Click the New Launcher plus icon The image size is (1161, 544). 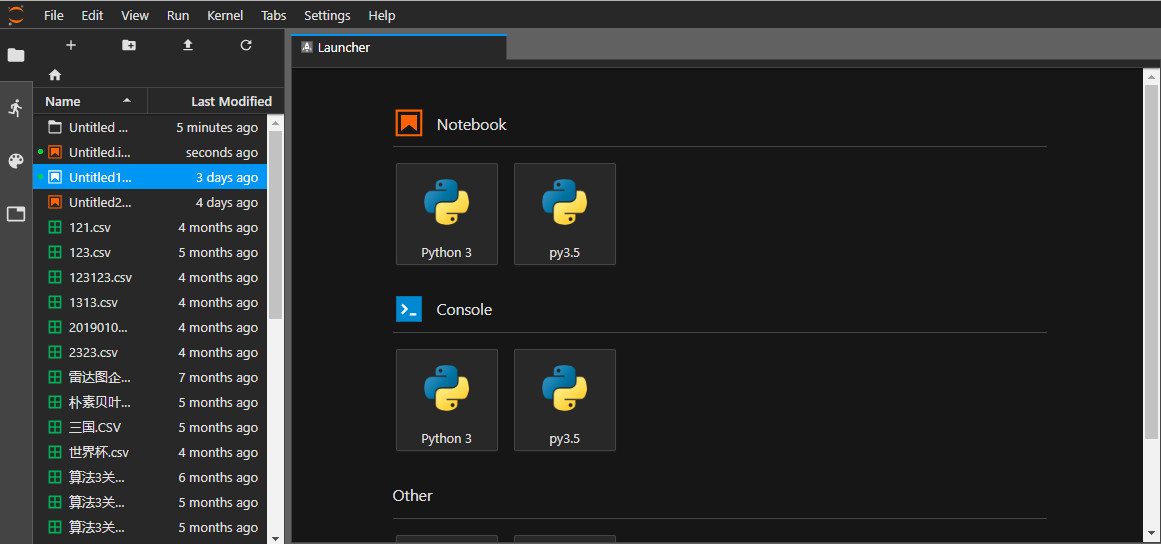click(x=70, y=45)
